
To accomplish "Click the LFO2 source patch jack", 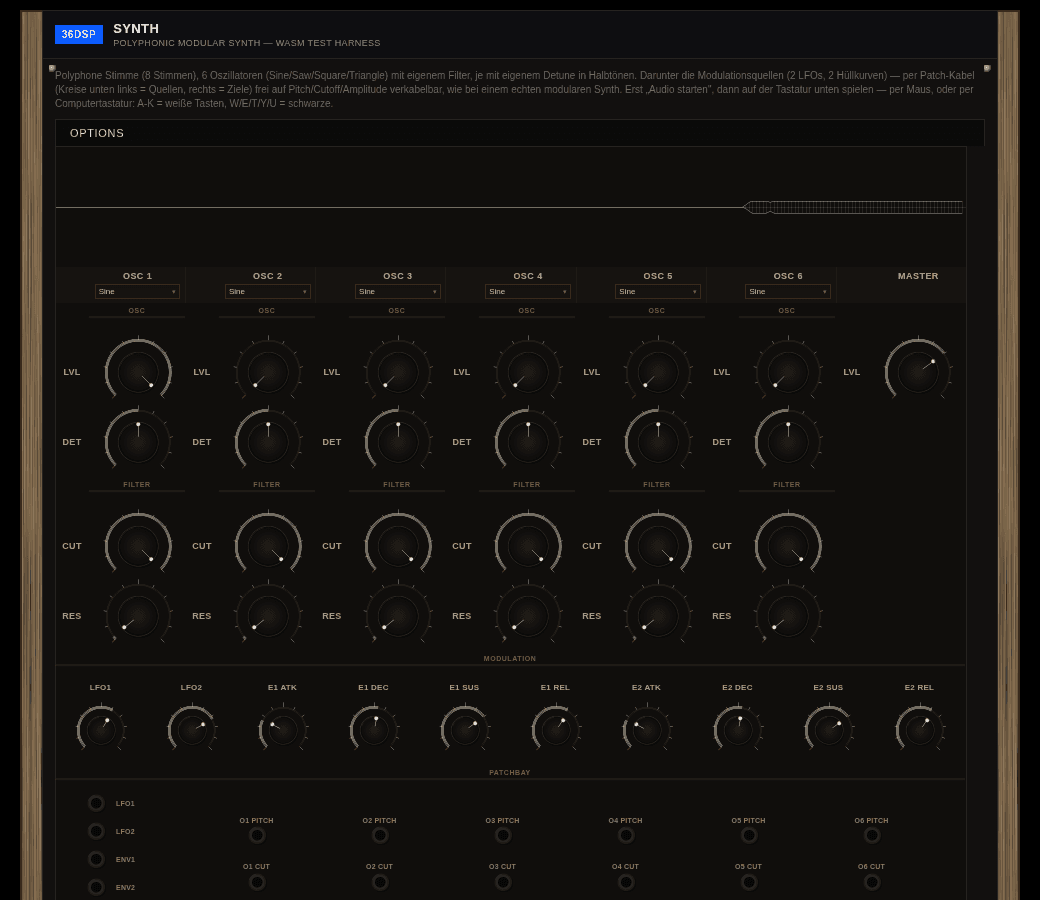I will 96,831.
